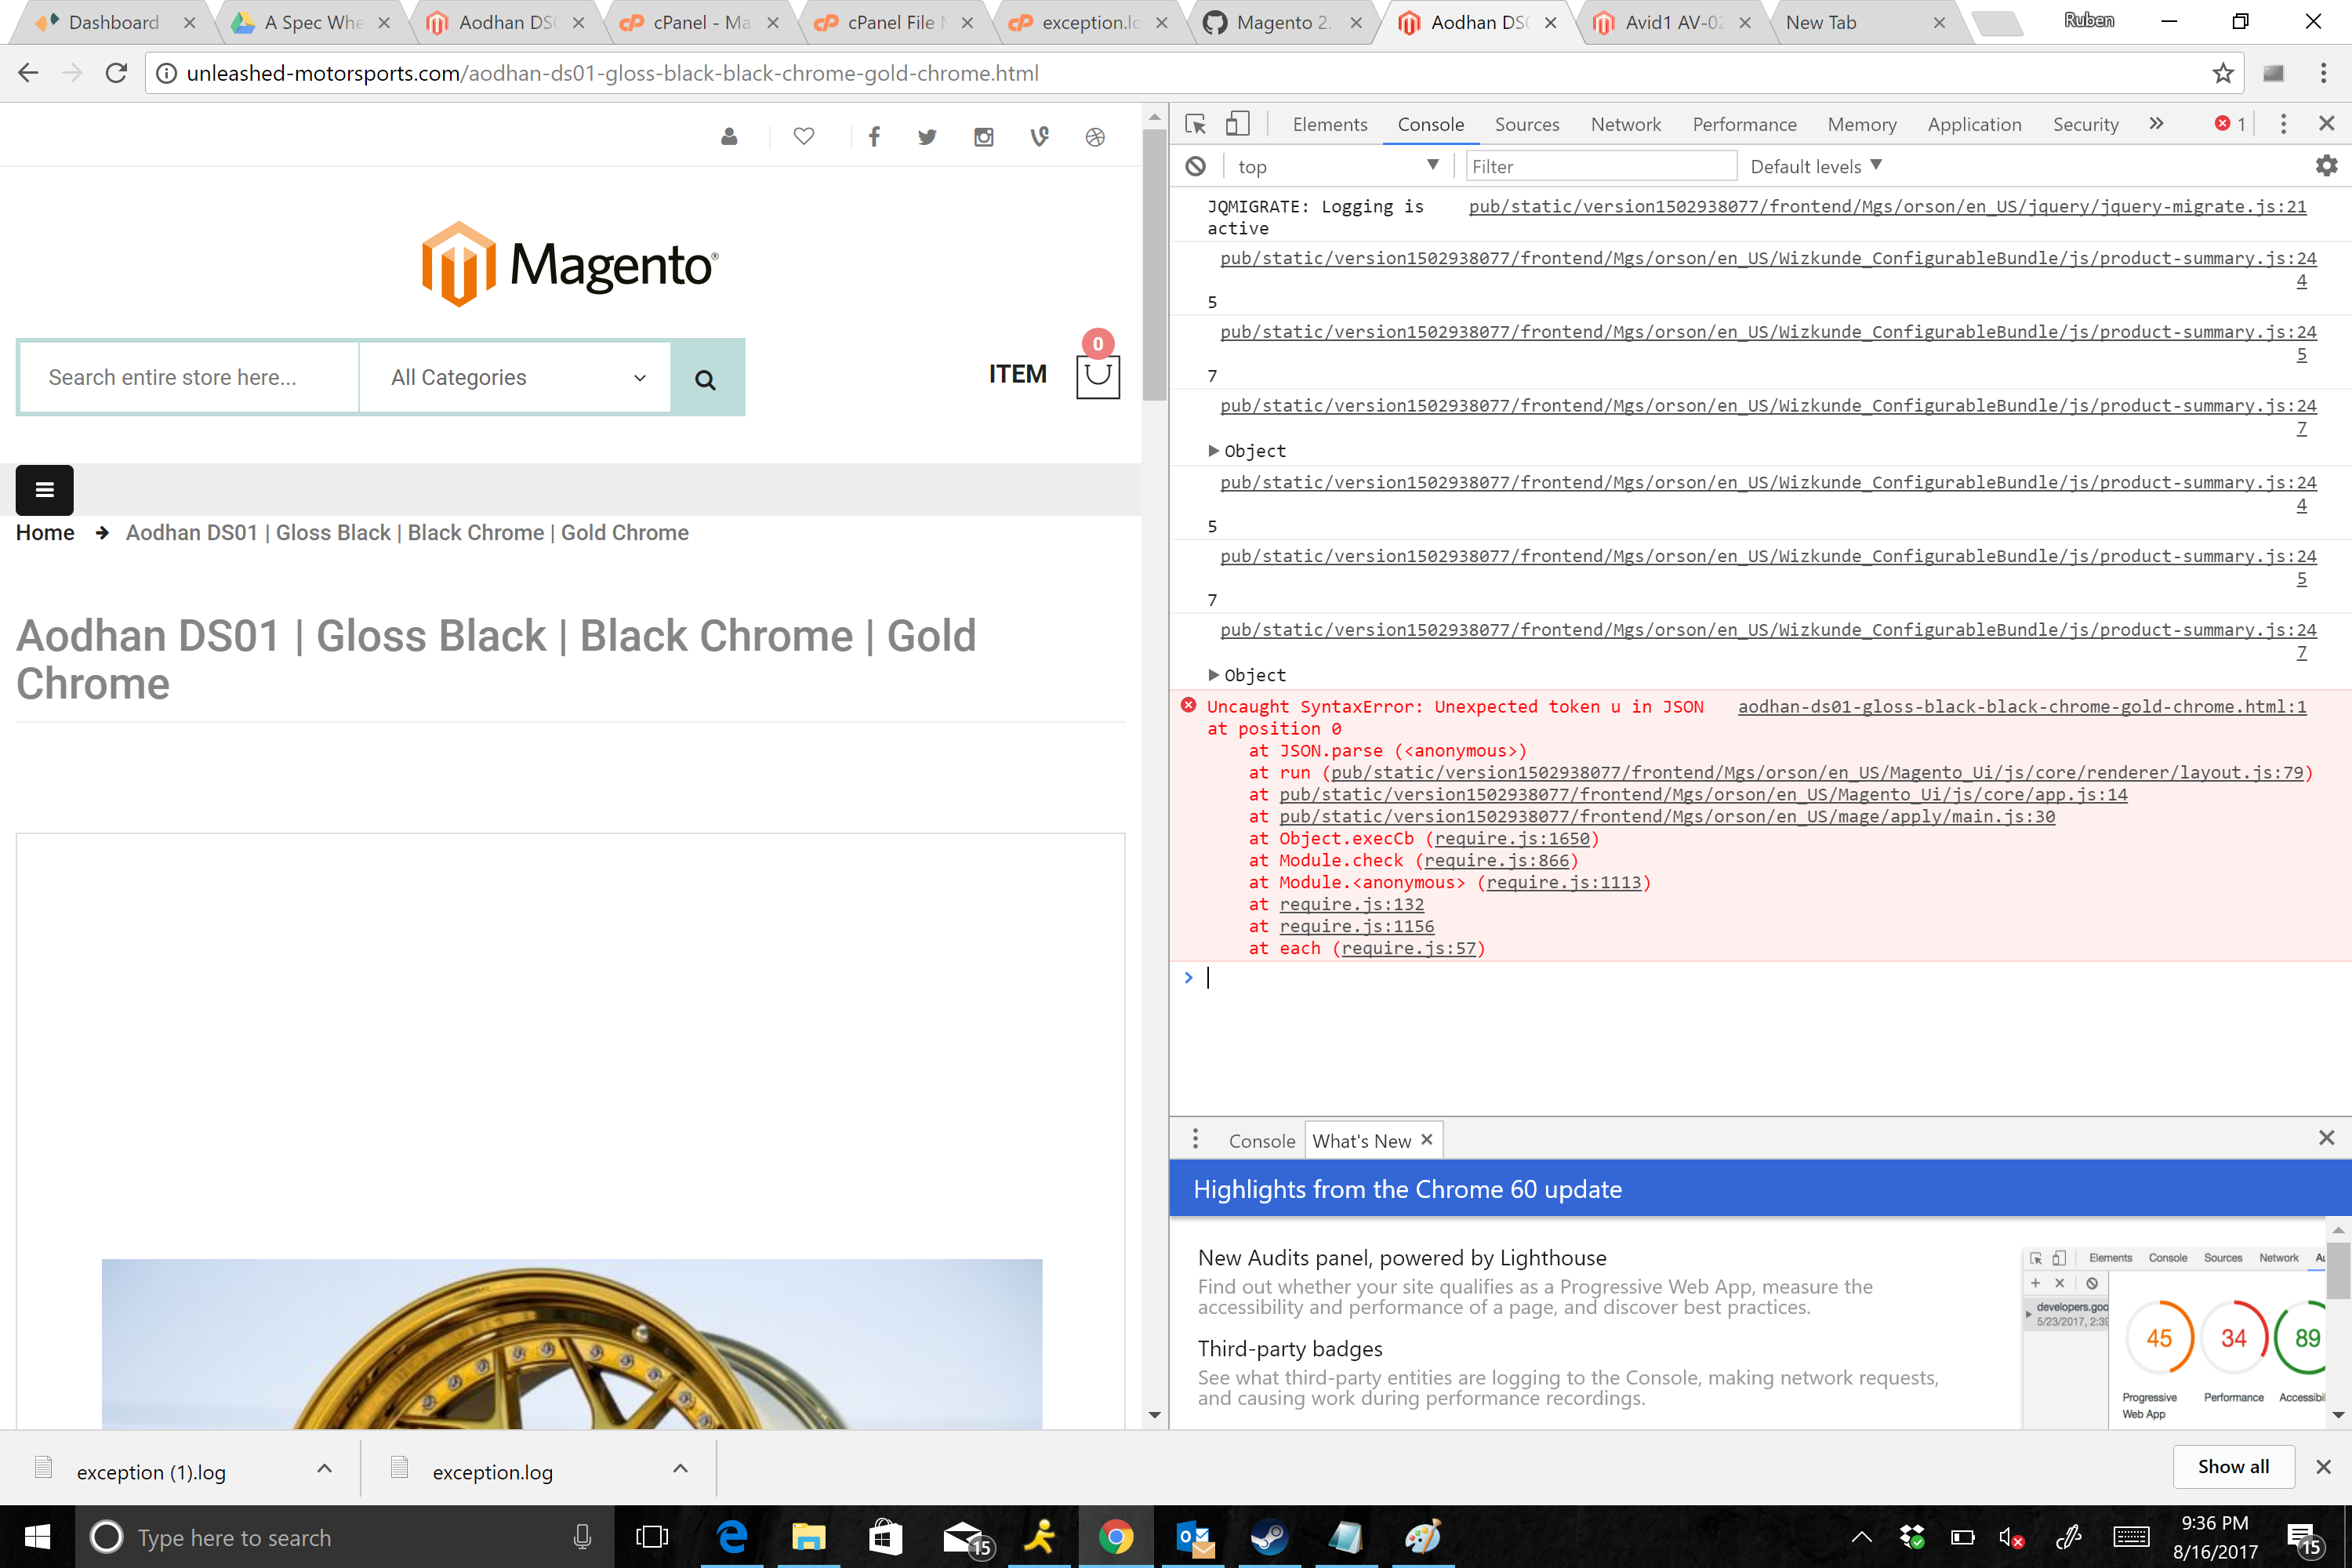This screenshot has height=1568, width=2352.
Task: Show more DevTools tabs chevron
Action: click(2156, 124)
